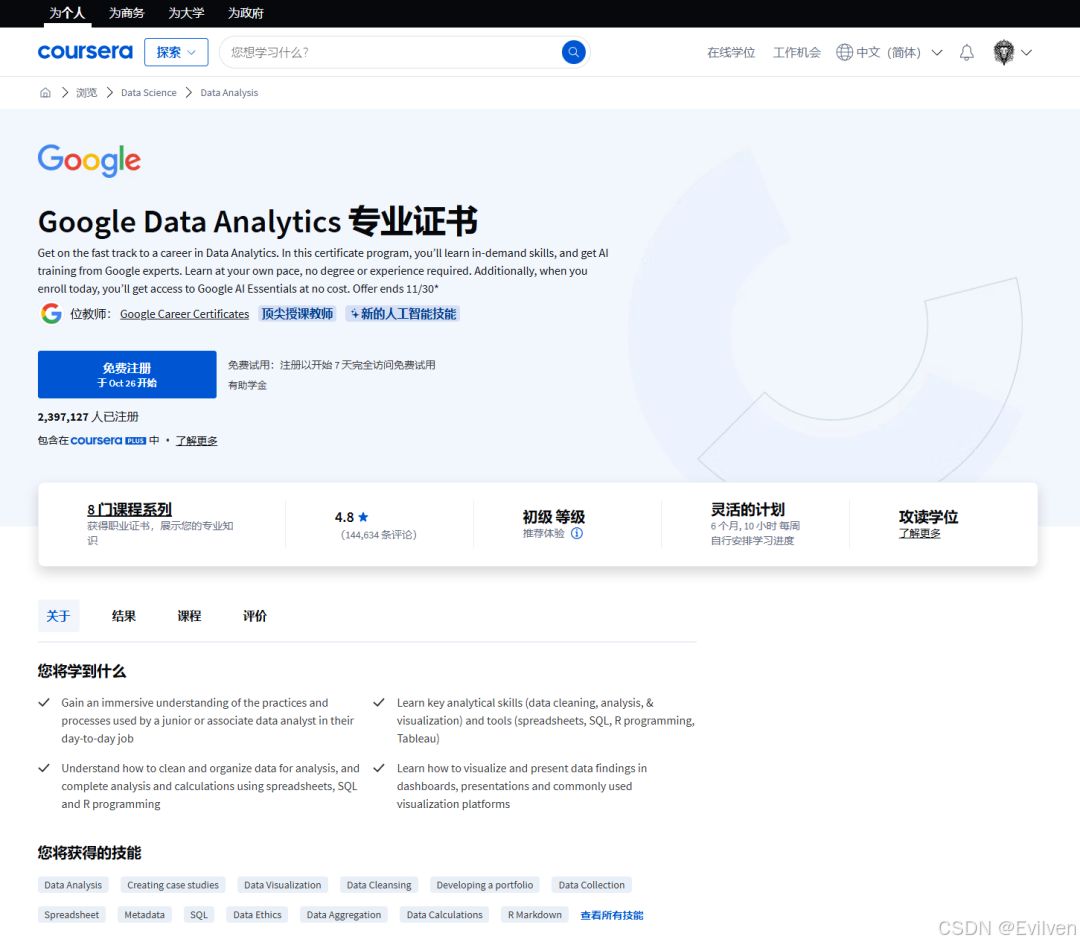Click the Coursera Plus logo badge
Image resolution: width=1080 pixels, height=945 pixels.
pyautogui.click(x=107, y=440)
